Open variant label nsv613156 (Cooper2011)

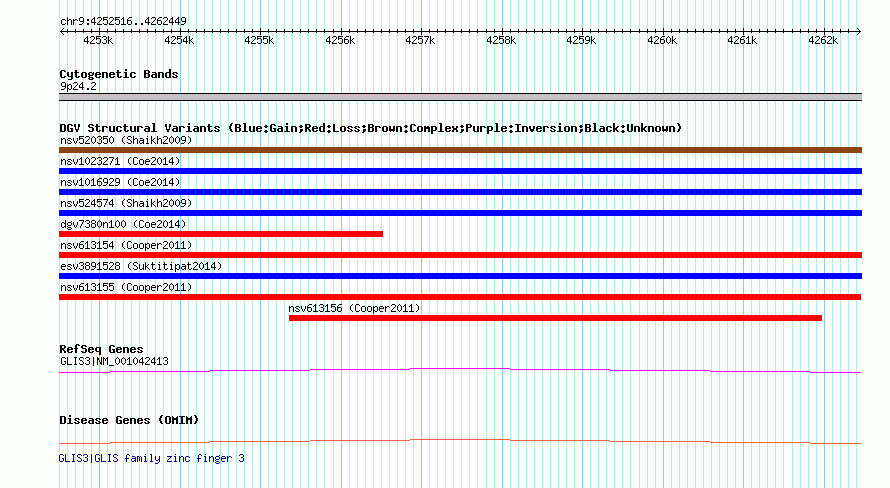[x=354, y=308]
